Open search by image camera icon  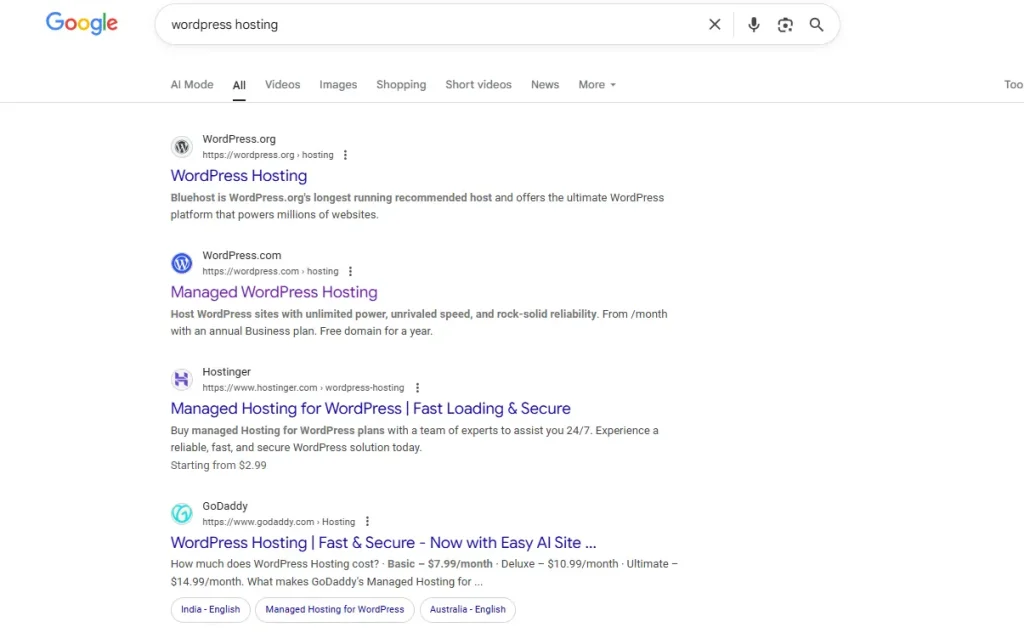click(x=785, y=25)
